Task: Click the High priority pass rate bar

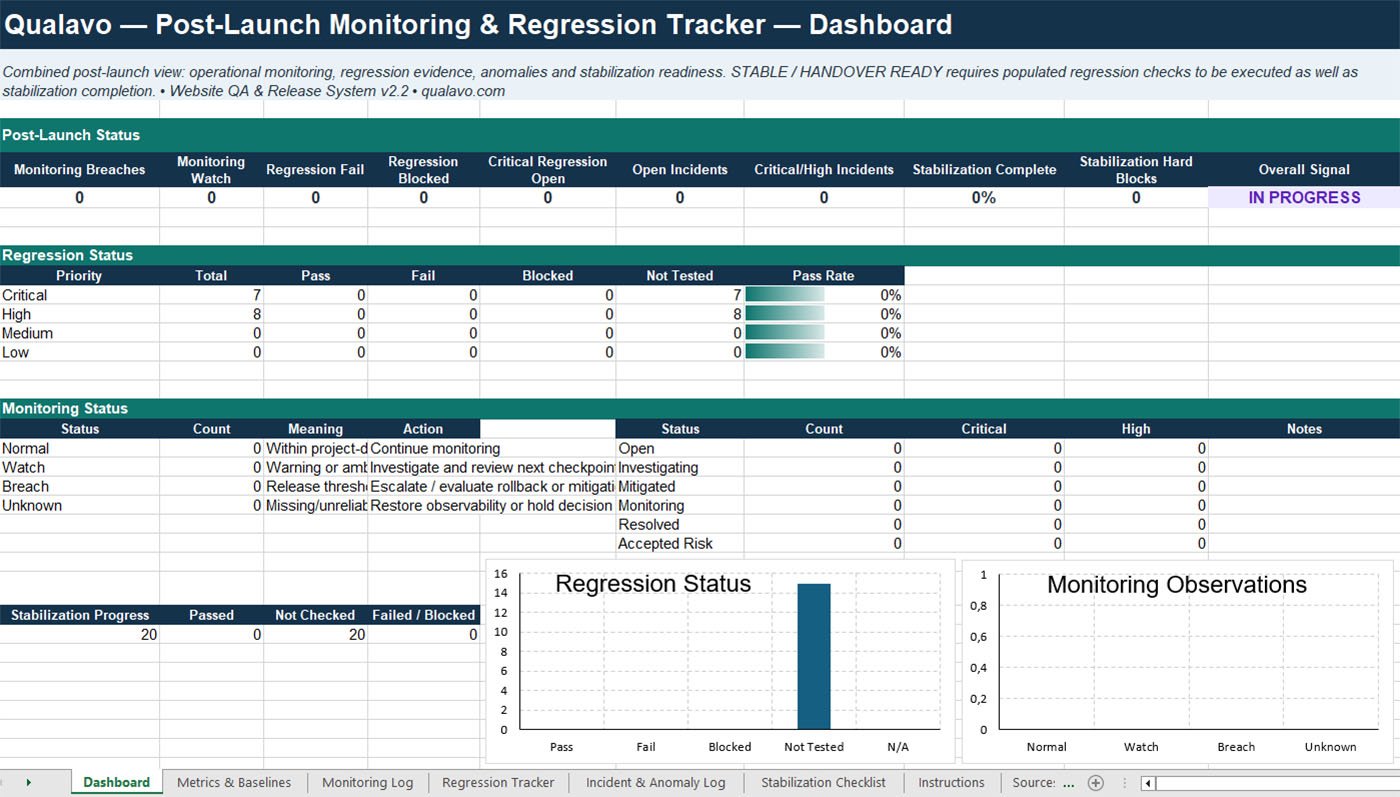Action: click(785, 314)
